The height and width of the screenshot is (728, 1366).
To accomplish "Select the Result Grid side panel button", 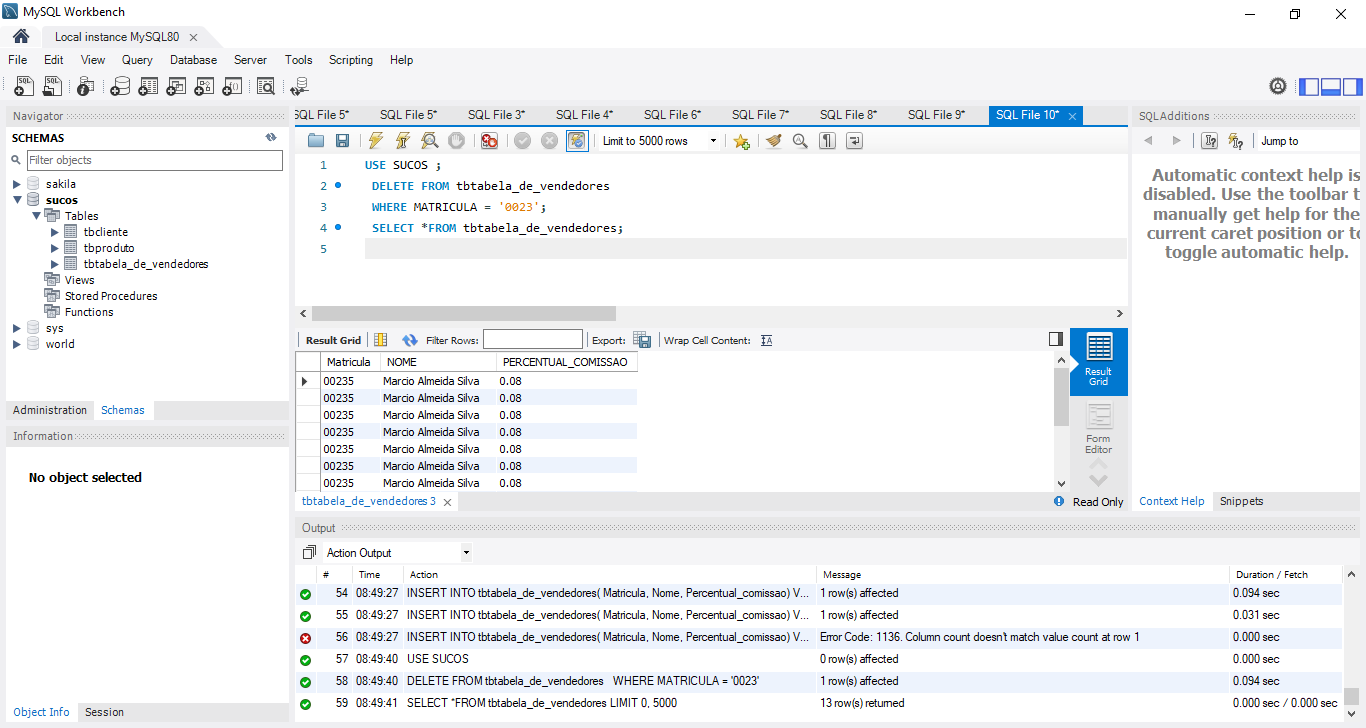I will pyautogui.click(x=1098, y=361).
